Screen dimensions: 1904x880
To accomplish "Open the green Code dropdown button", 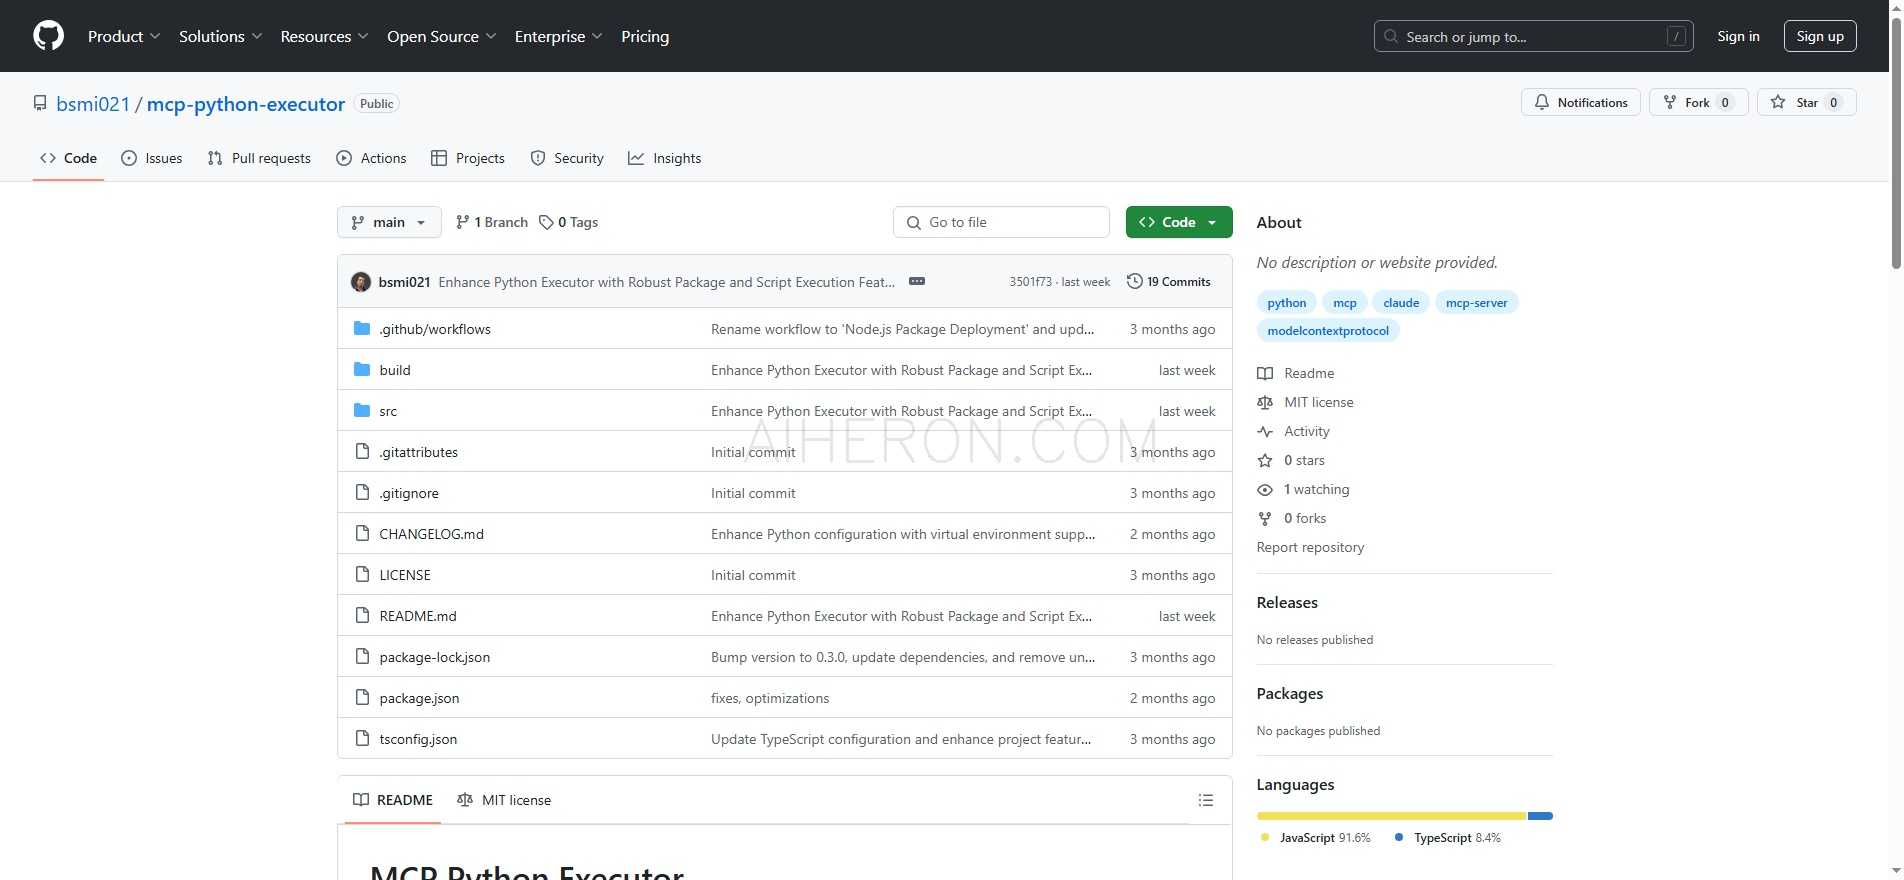I will pos(1179,222).
